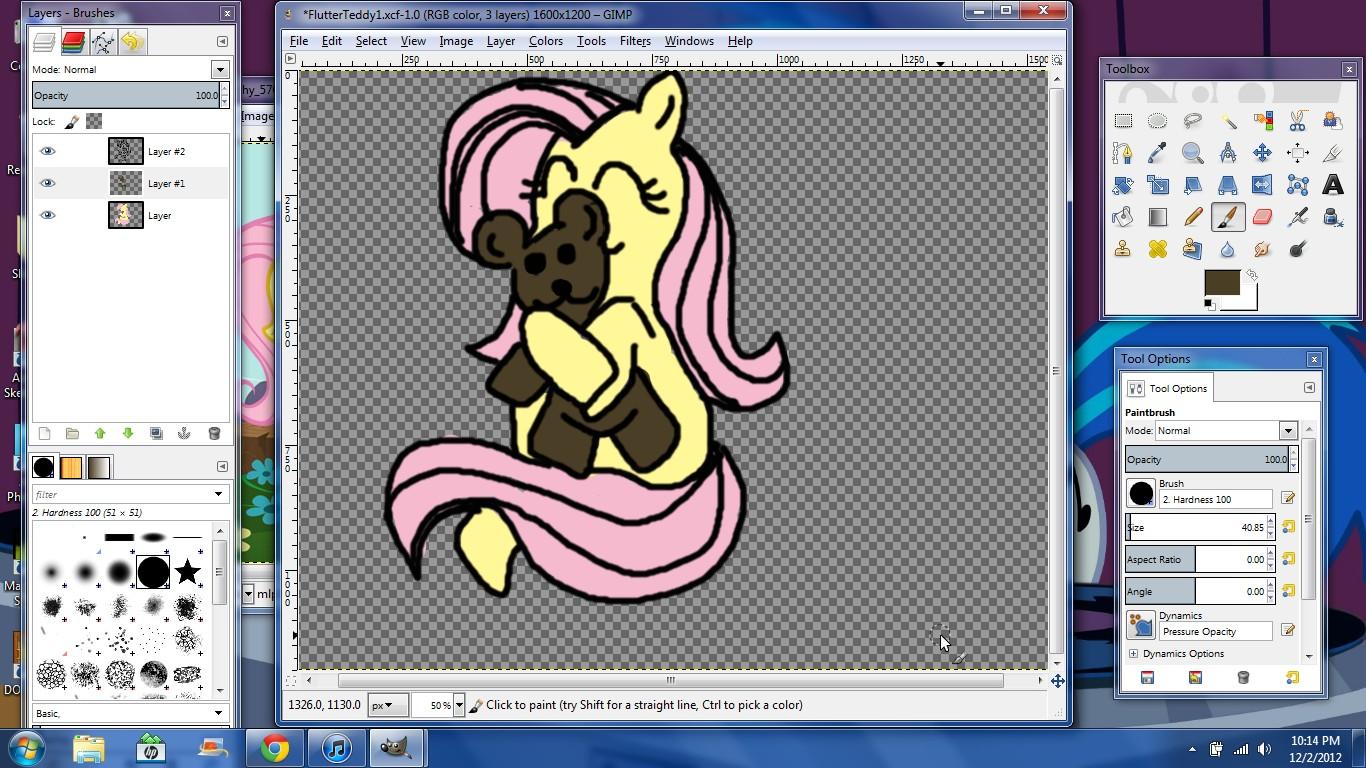This screenshot has height=768, width=1366.
Task: Open the File menu
Action: (299, 41)
